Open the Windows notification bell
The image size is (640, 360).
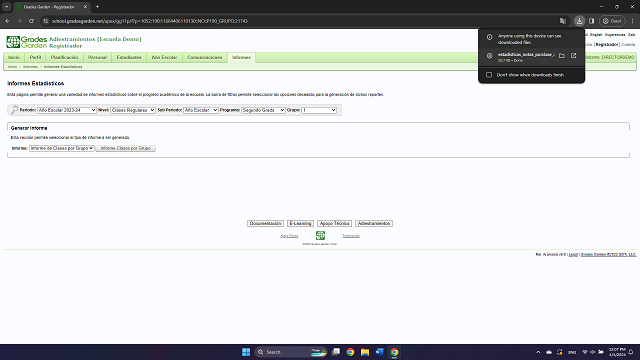coord(631,352)
